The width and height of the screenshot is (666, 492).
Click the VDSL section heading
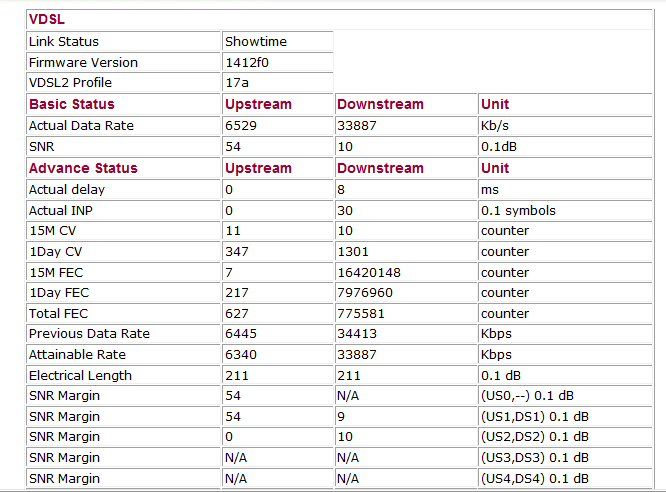[x=47, y=20]
